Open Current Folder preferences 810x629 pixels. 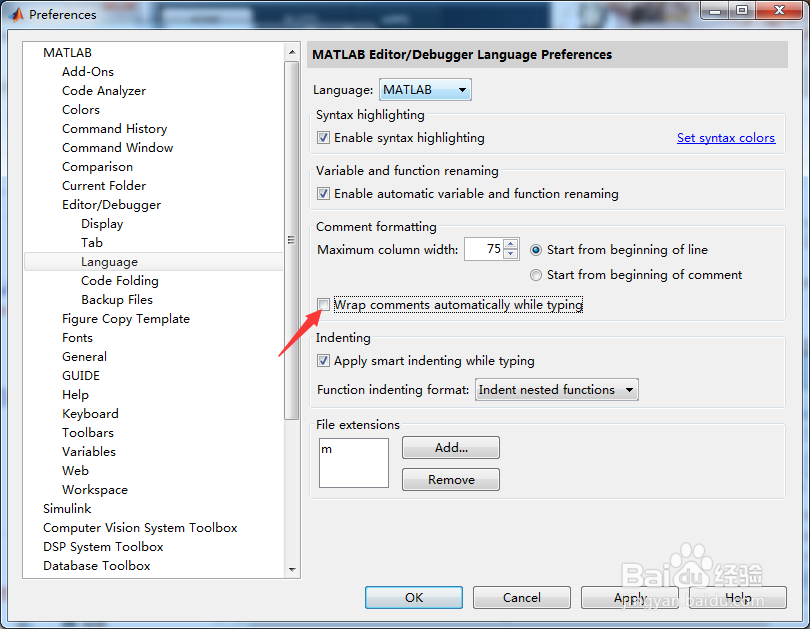104,185
